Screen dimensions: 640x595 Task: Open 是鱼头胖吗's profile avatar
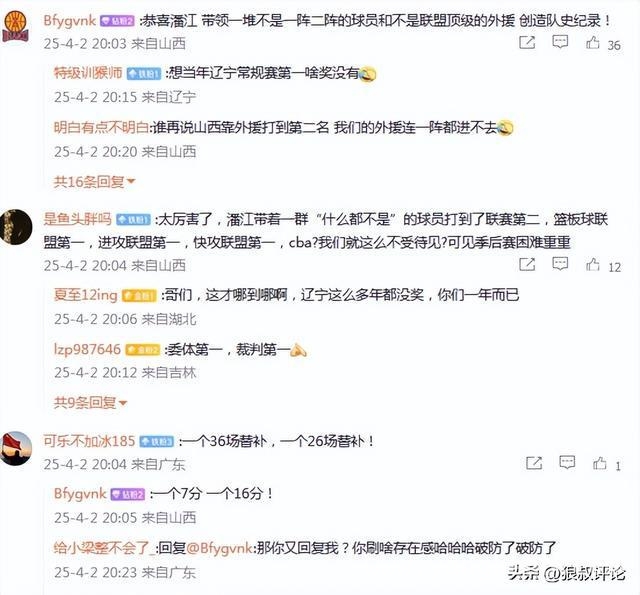click(16, 227)
